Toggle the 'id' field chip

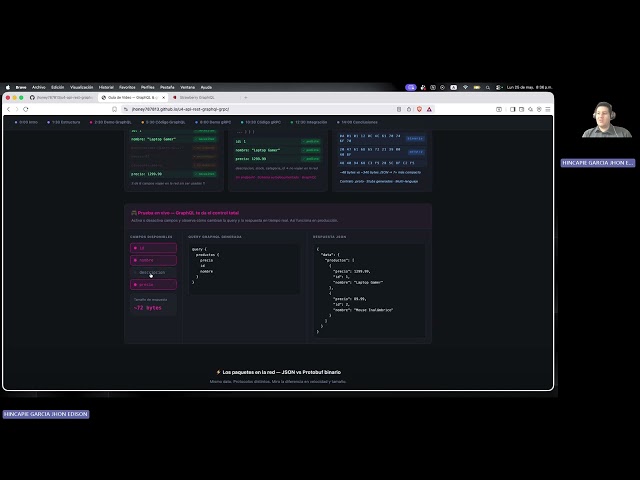click(153, 248)
